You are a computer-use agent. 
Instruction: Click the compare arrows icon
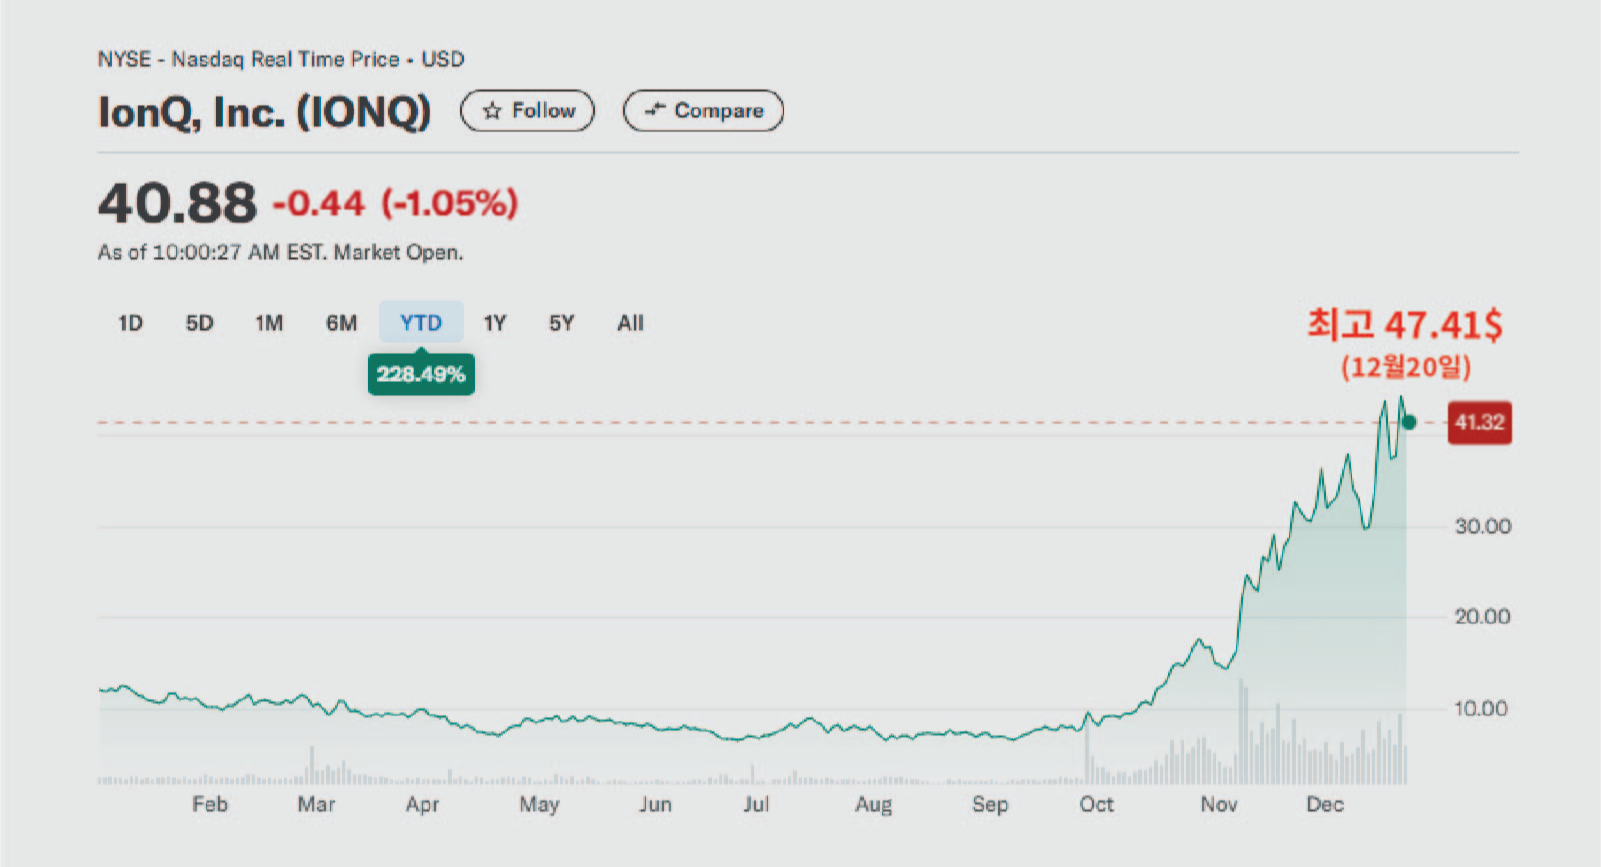pyautogui.click(x=655, y=110)
